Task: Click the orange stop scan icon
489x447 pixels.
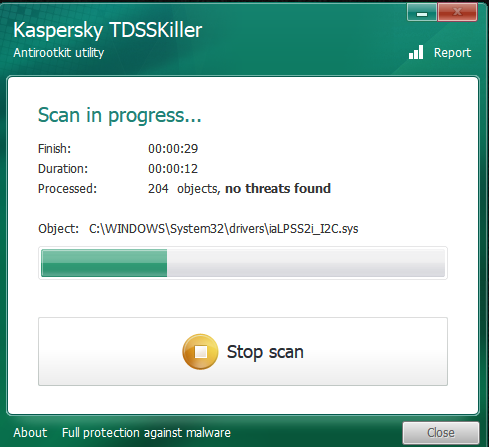Action: (200, 352)
